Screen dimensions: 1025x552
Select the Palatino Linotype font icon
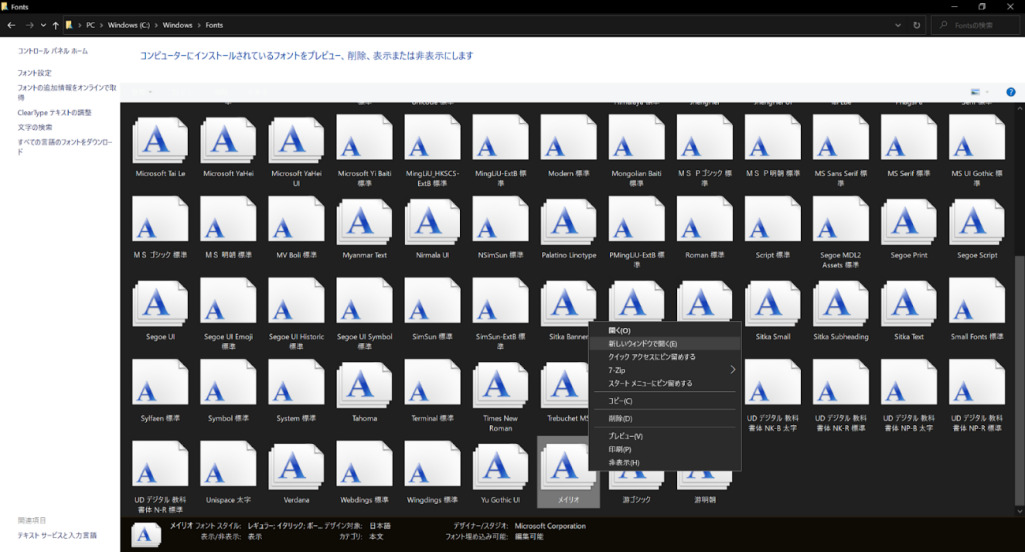point(568,221)
